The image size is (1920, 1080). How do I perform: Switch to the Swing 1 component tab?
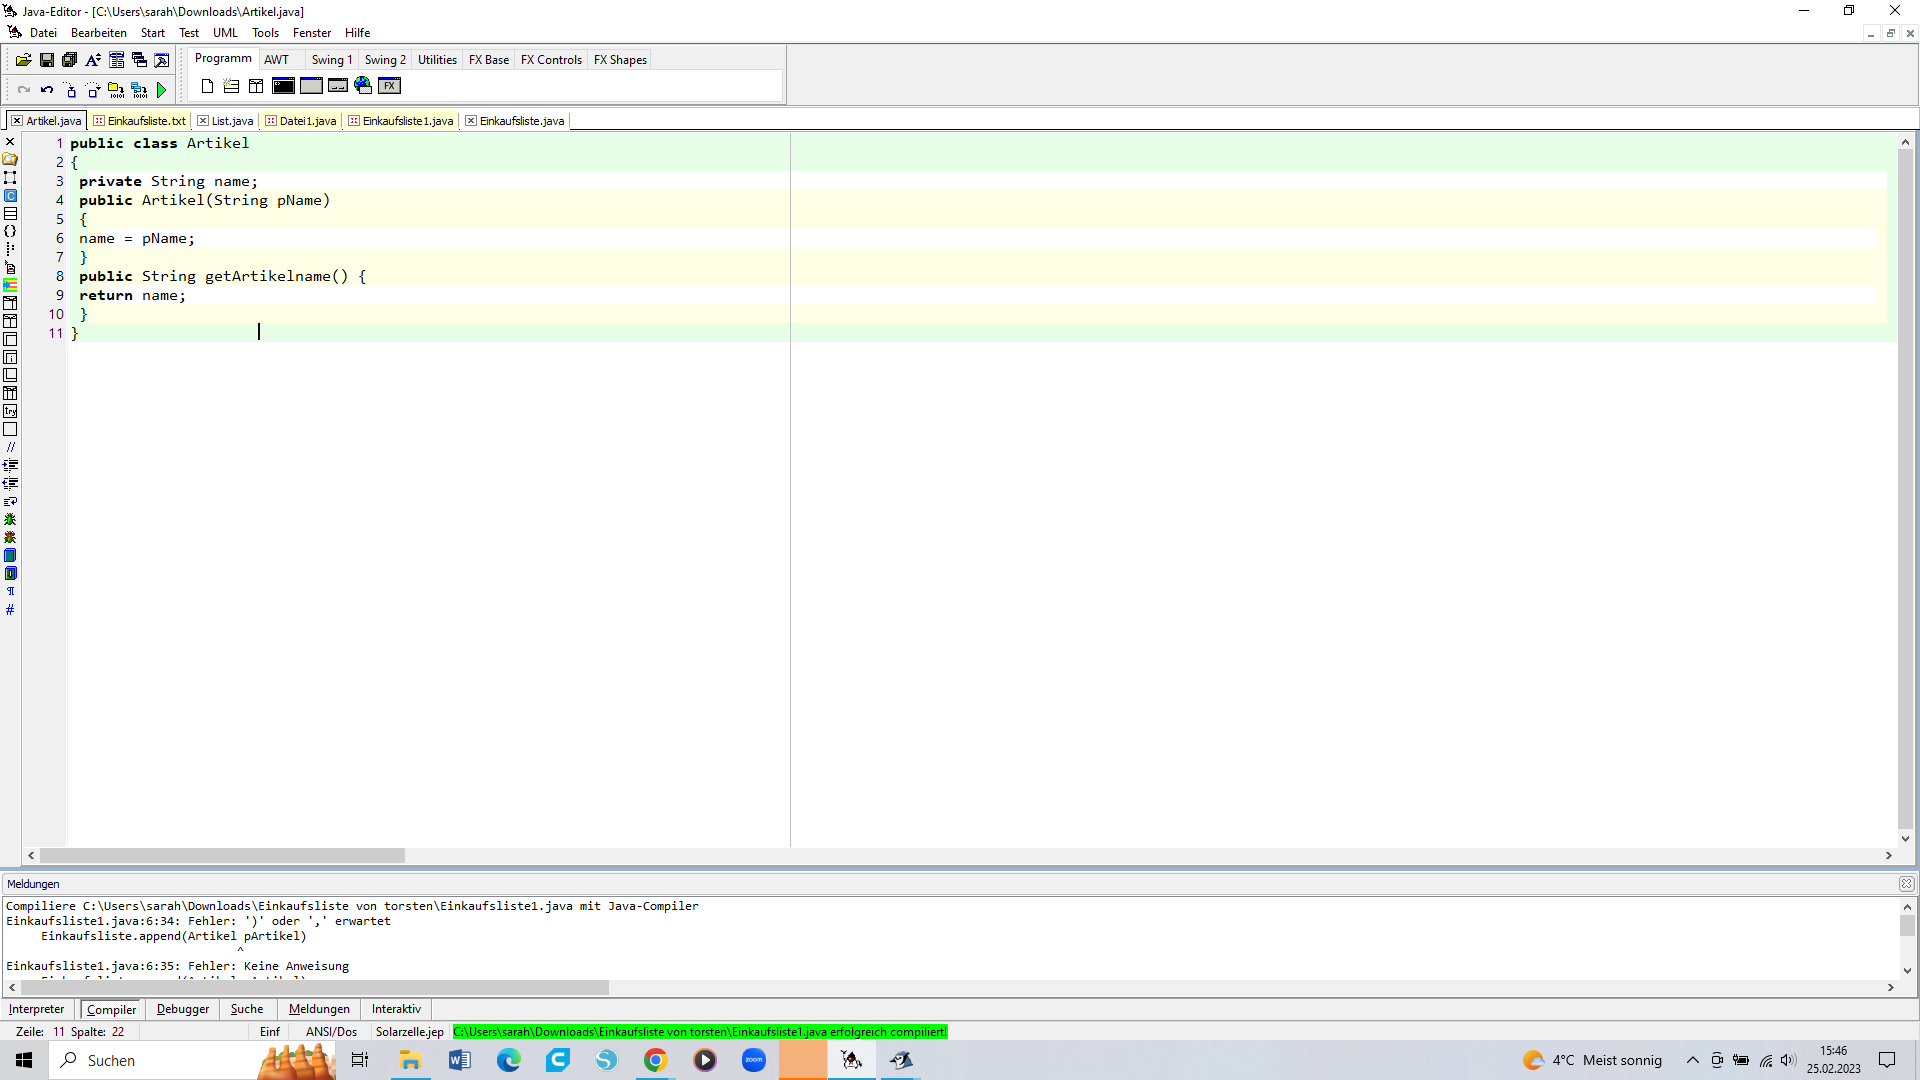(x=331, y=60)
